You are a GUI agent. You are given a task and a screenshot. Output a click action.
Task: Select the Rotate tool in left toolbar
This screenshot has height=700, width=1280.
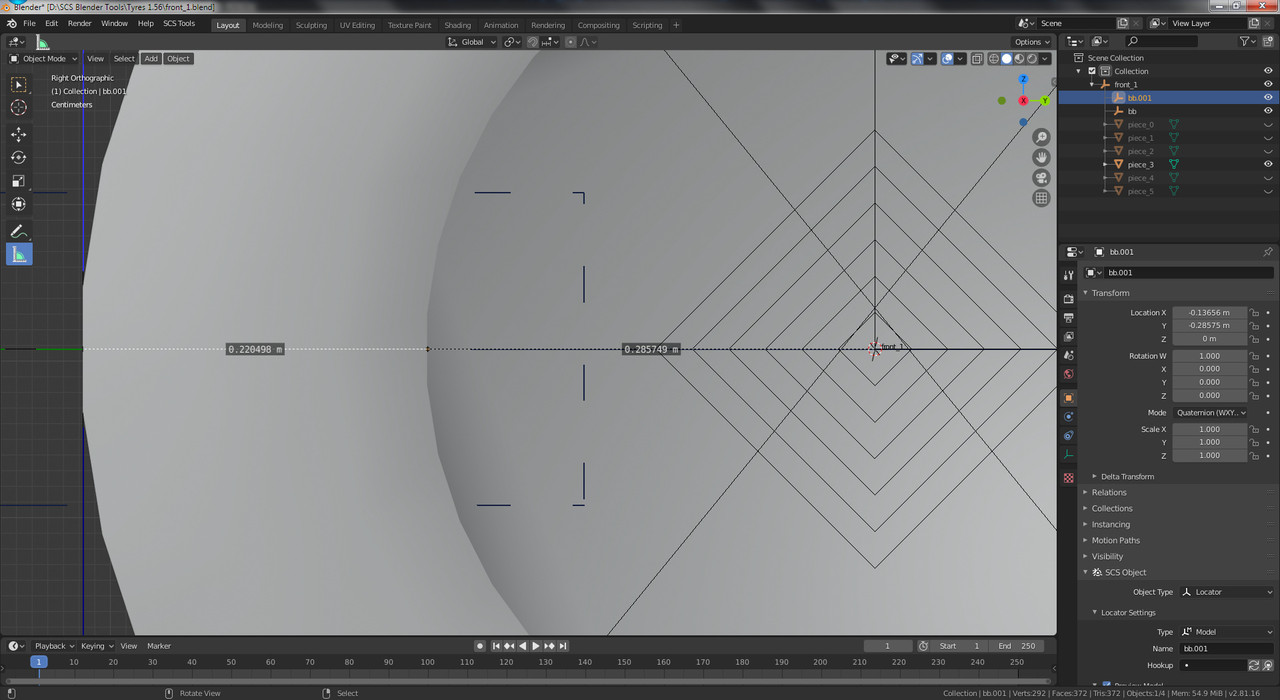click(19, 157)
